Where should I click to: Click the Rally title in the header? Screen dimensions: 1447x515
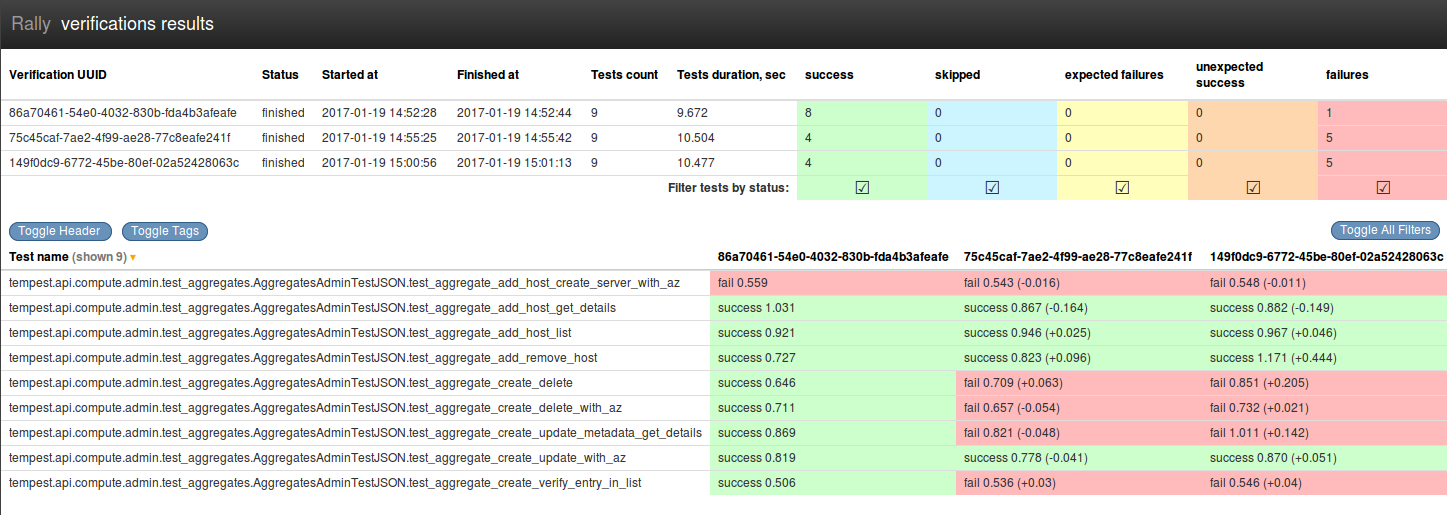[31, 24]
